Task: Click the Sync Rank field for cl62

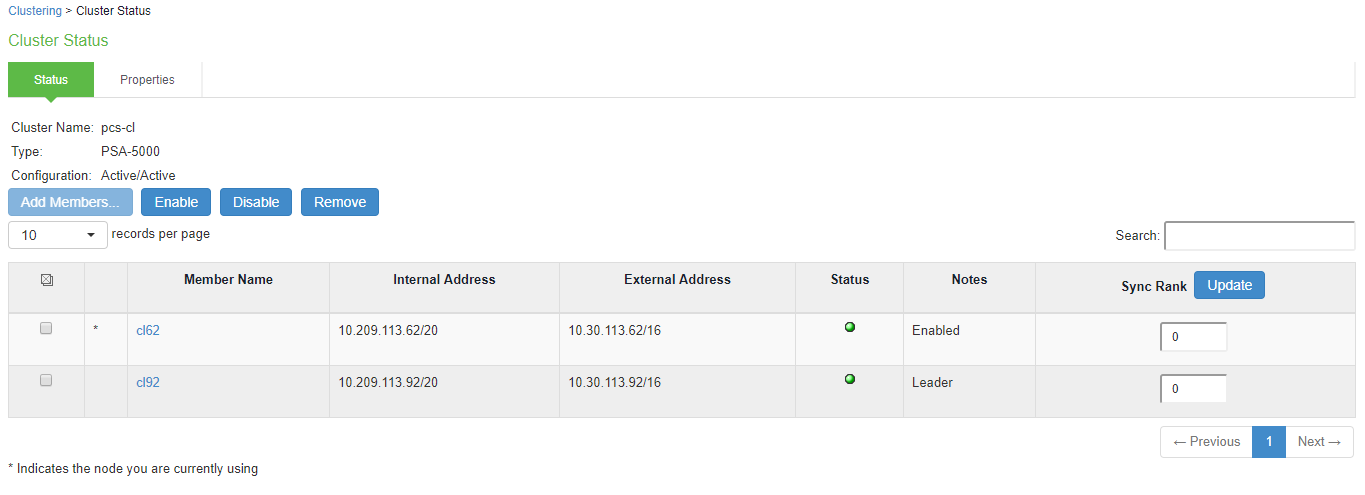Action: 1194,337
